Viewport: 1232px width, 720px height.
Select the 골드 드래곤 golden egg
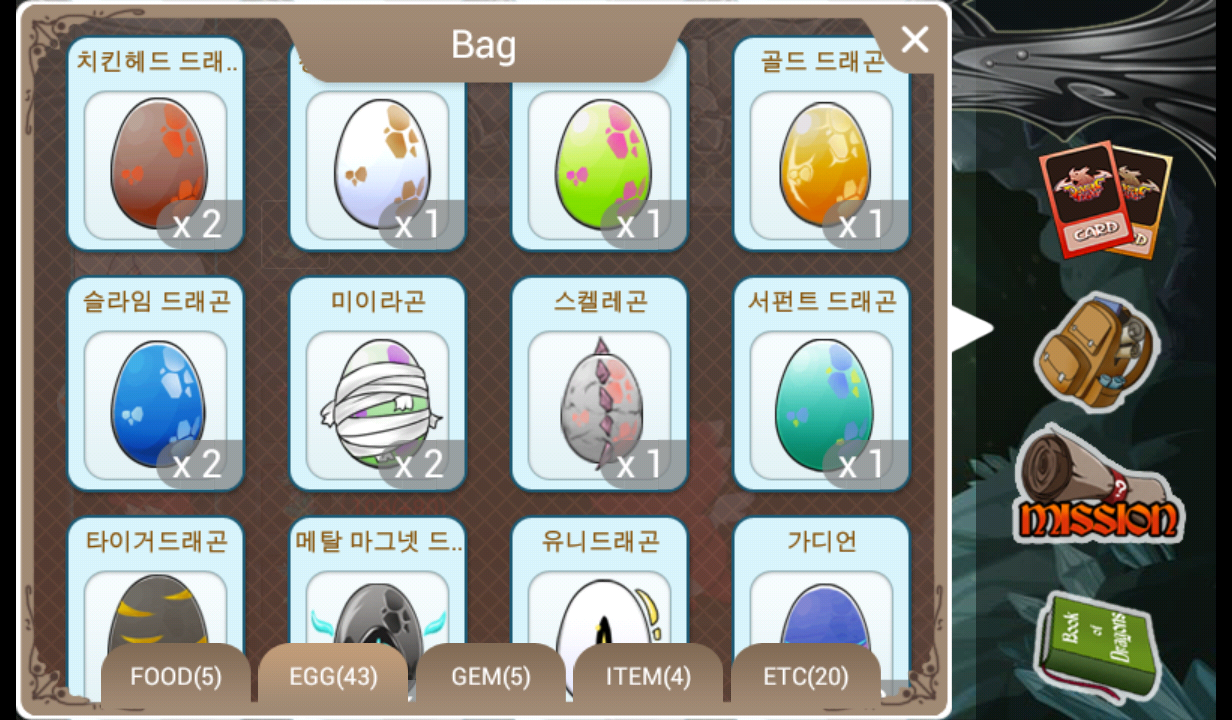(x=822, y=145)
